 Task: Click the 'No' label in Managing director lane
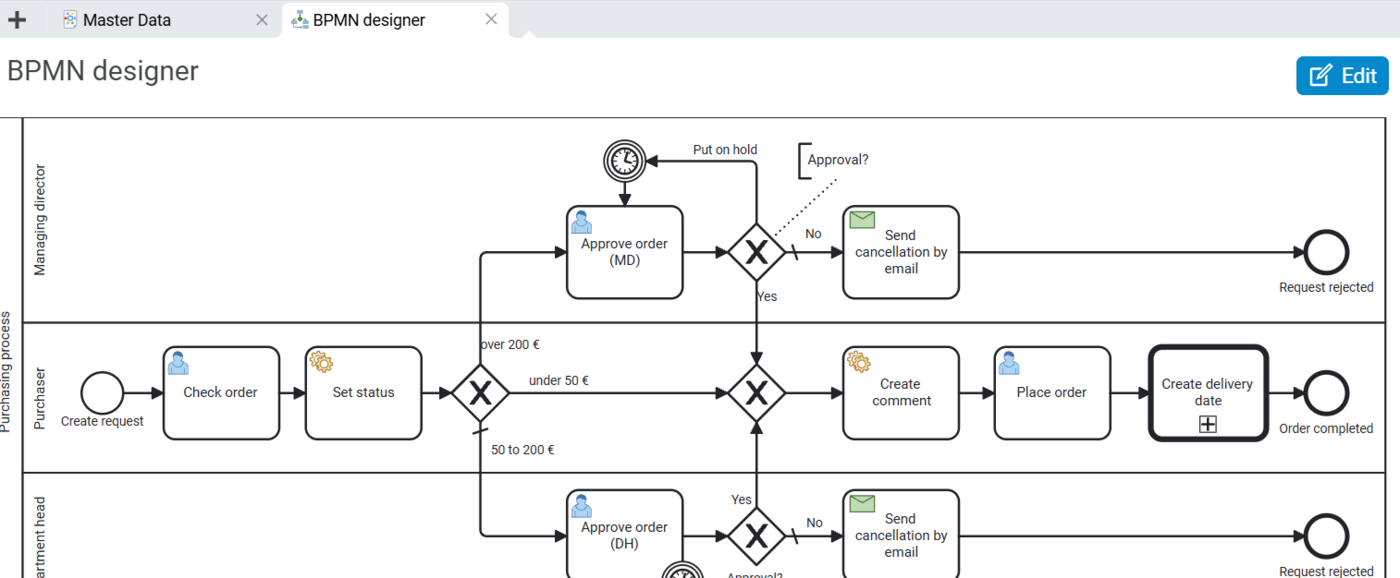coord(813,234)
